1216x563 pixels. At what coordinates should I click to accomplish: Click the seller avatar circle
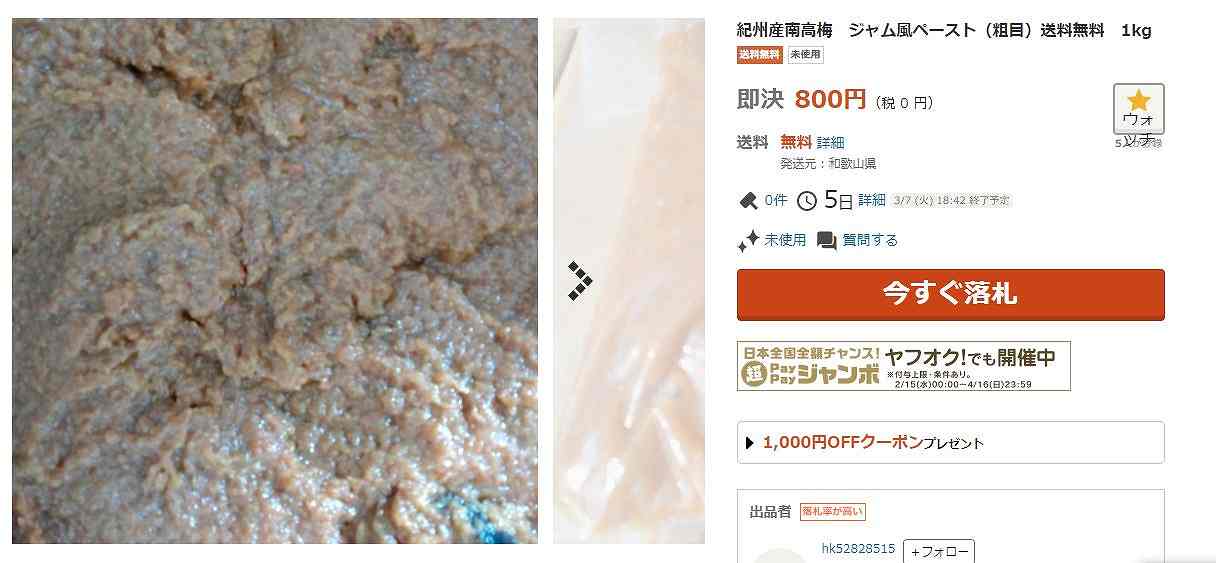point(779,556)
